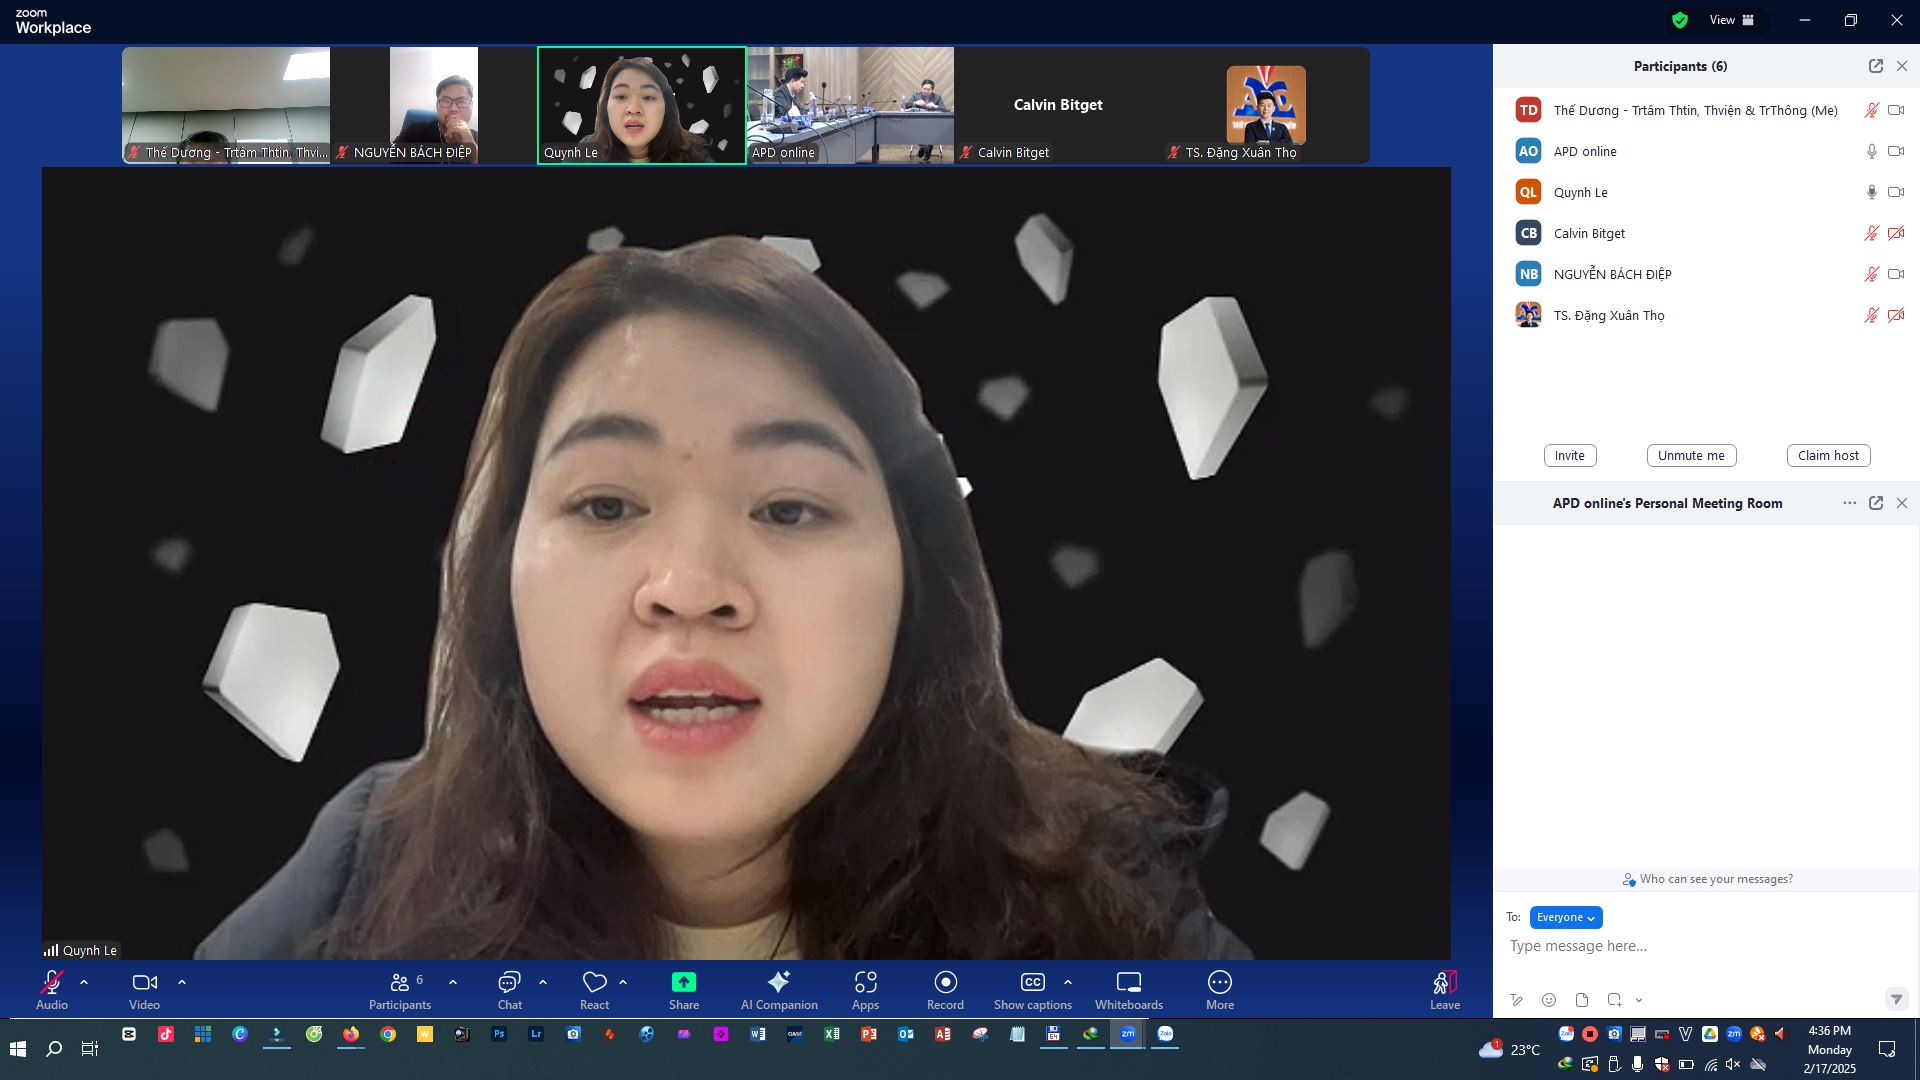1920x1080 pixels.
Task: Expand audio settings arrow
Action: (84, 983)
